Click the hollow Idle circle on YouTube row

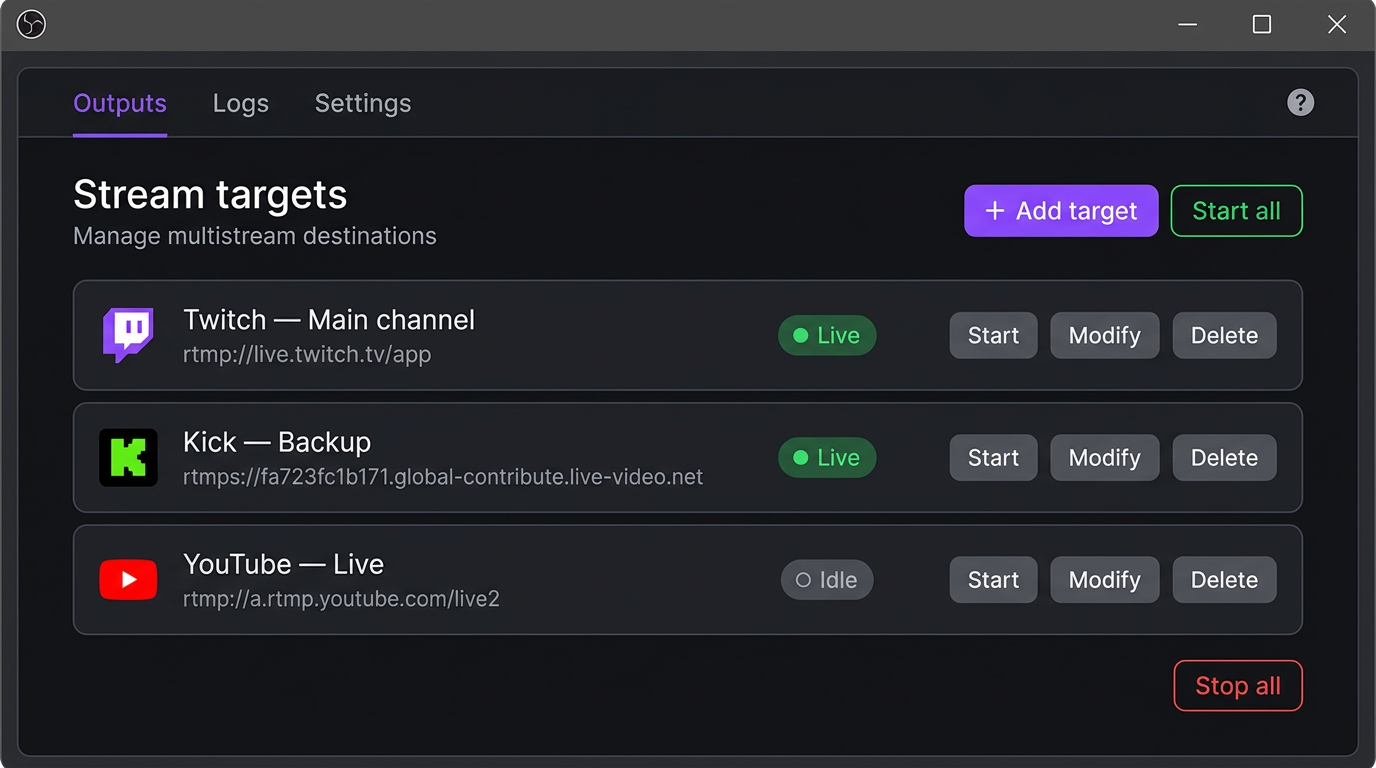(804, 579)
